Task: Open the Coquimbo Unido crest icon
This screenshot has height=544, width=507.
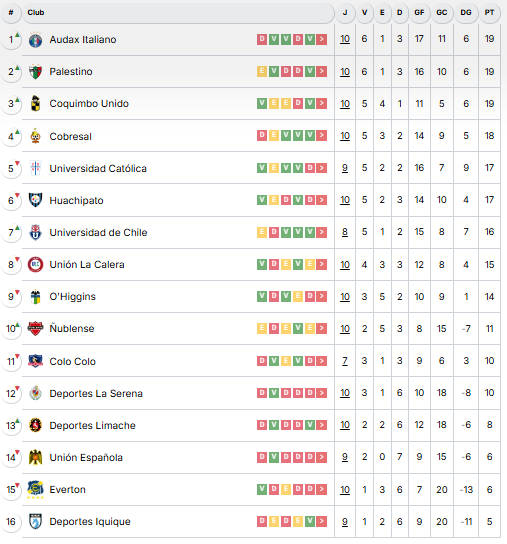Action: click(x=35, y=103)
